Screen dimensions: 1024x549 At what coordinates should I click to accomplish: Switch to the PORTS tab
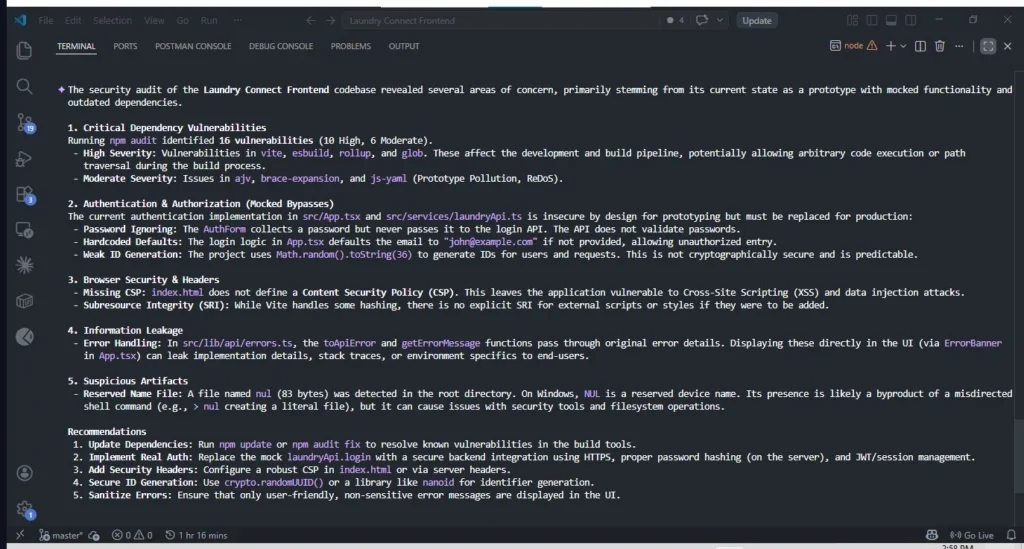(125, 46)
